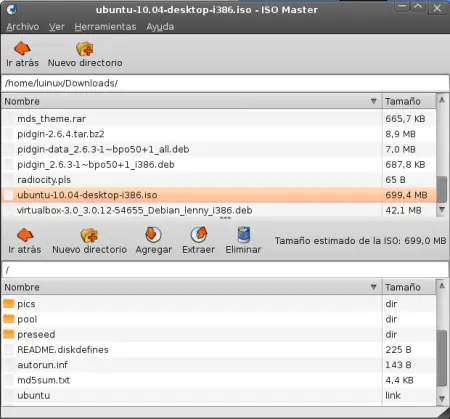Select autorun.inf in ISO contents
Screen dimensions: 450x419
coord(43,365)
